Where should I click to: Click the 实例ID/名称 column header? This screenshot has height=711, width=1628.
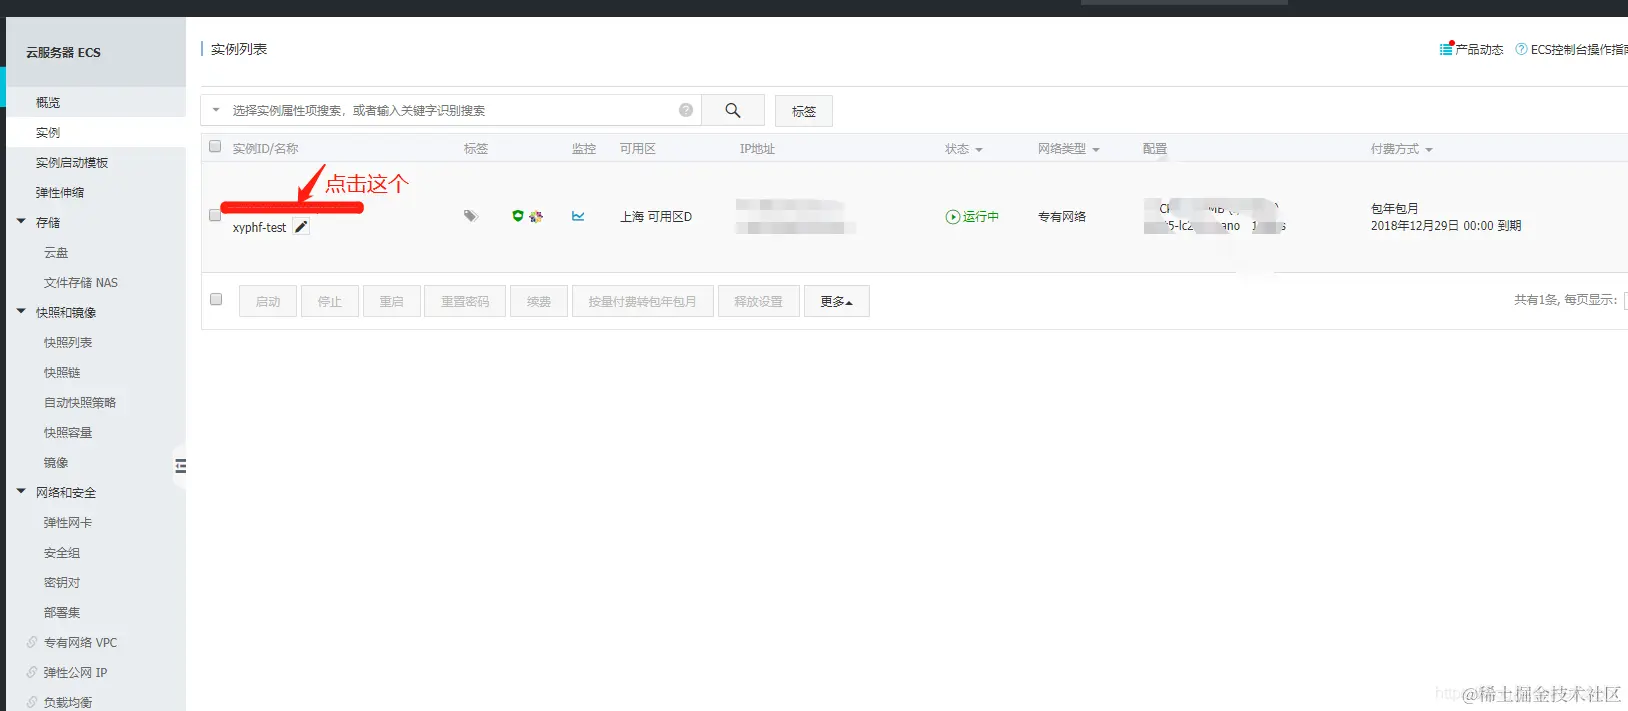266,148
